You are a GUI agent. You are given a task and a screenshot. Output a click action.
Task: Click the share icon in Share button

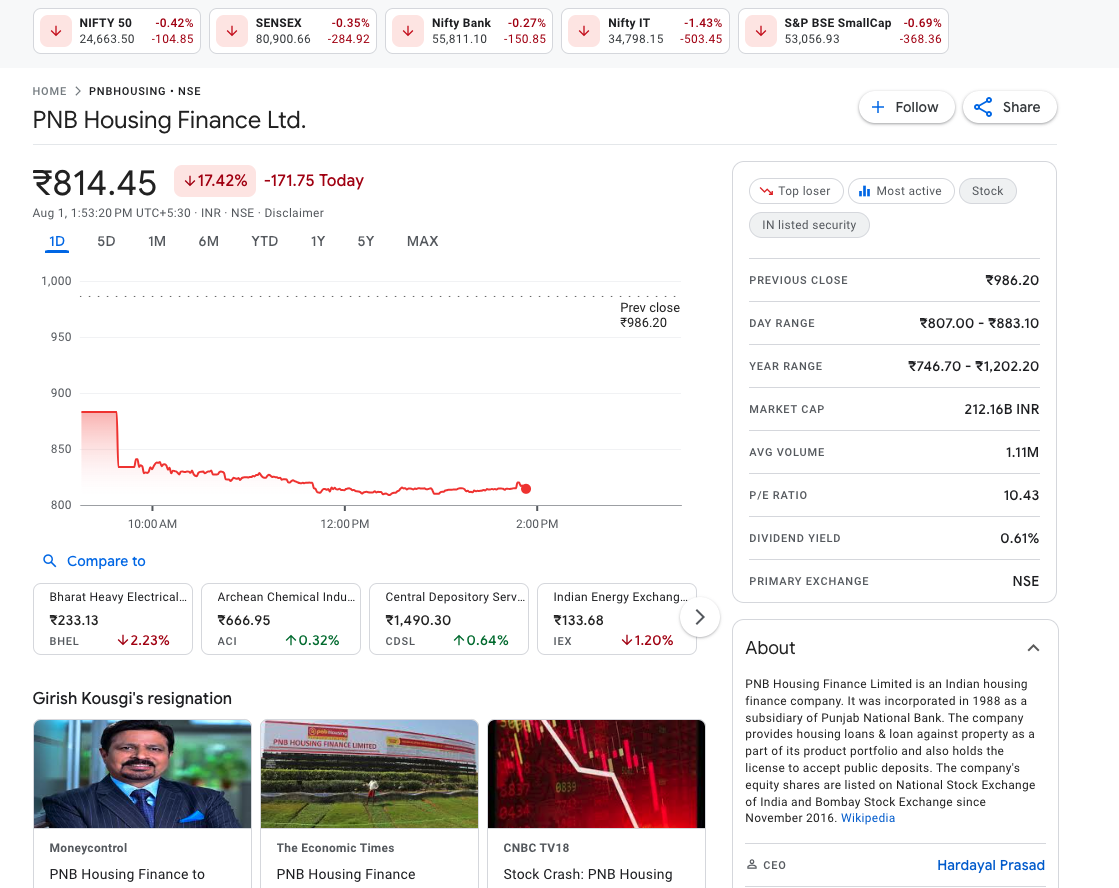983,107
